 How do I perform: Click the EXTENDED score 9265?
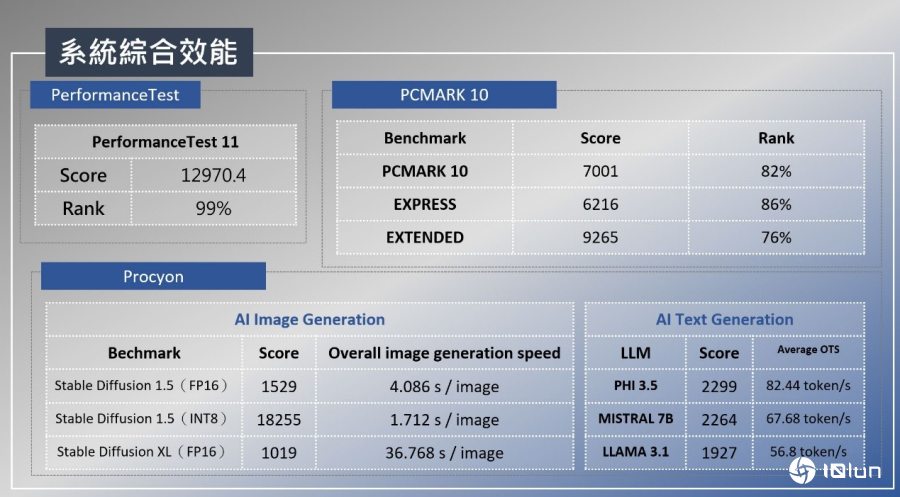pos(600,237)
